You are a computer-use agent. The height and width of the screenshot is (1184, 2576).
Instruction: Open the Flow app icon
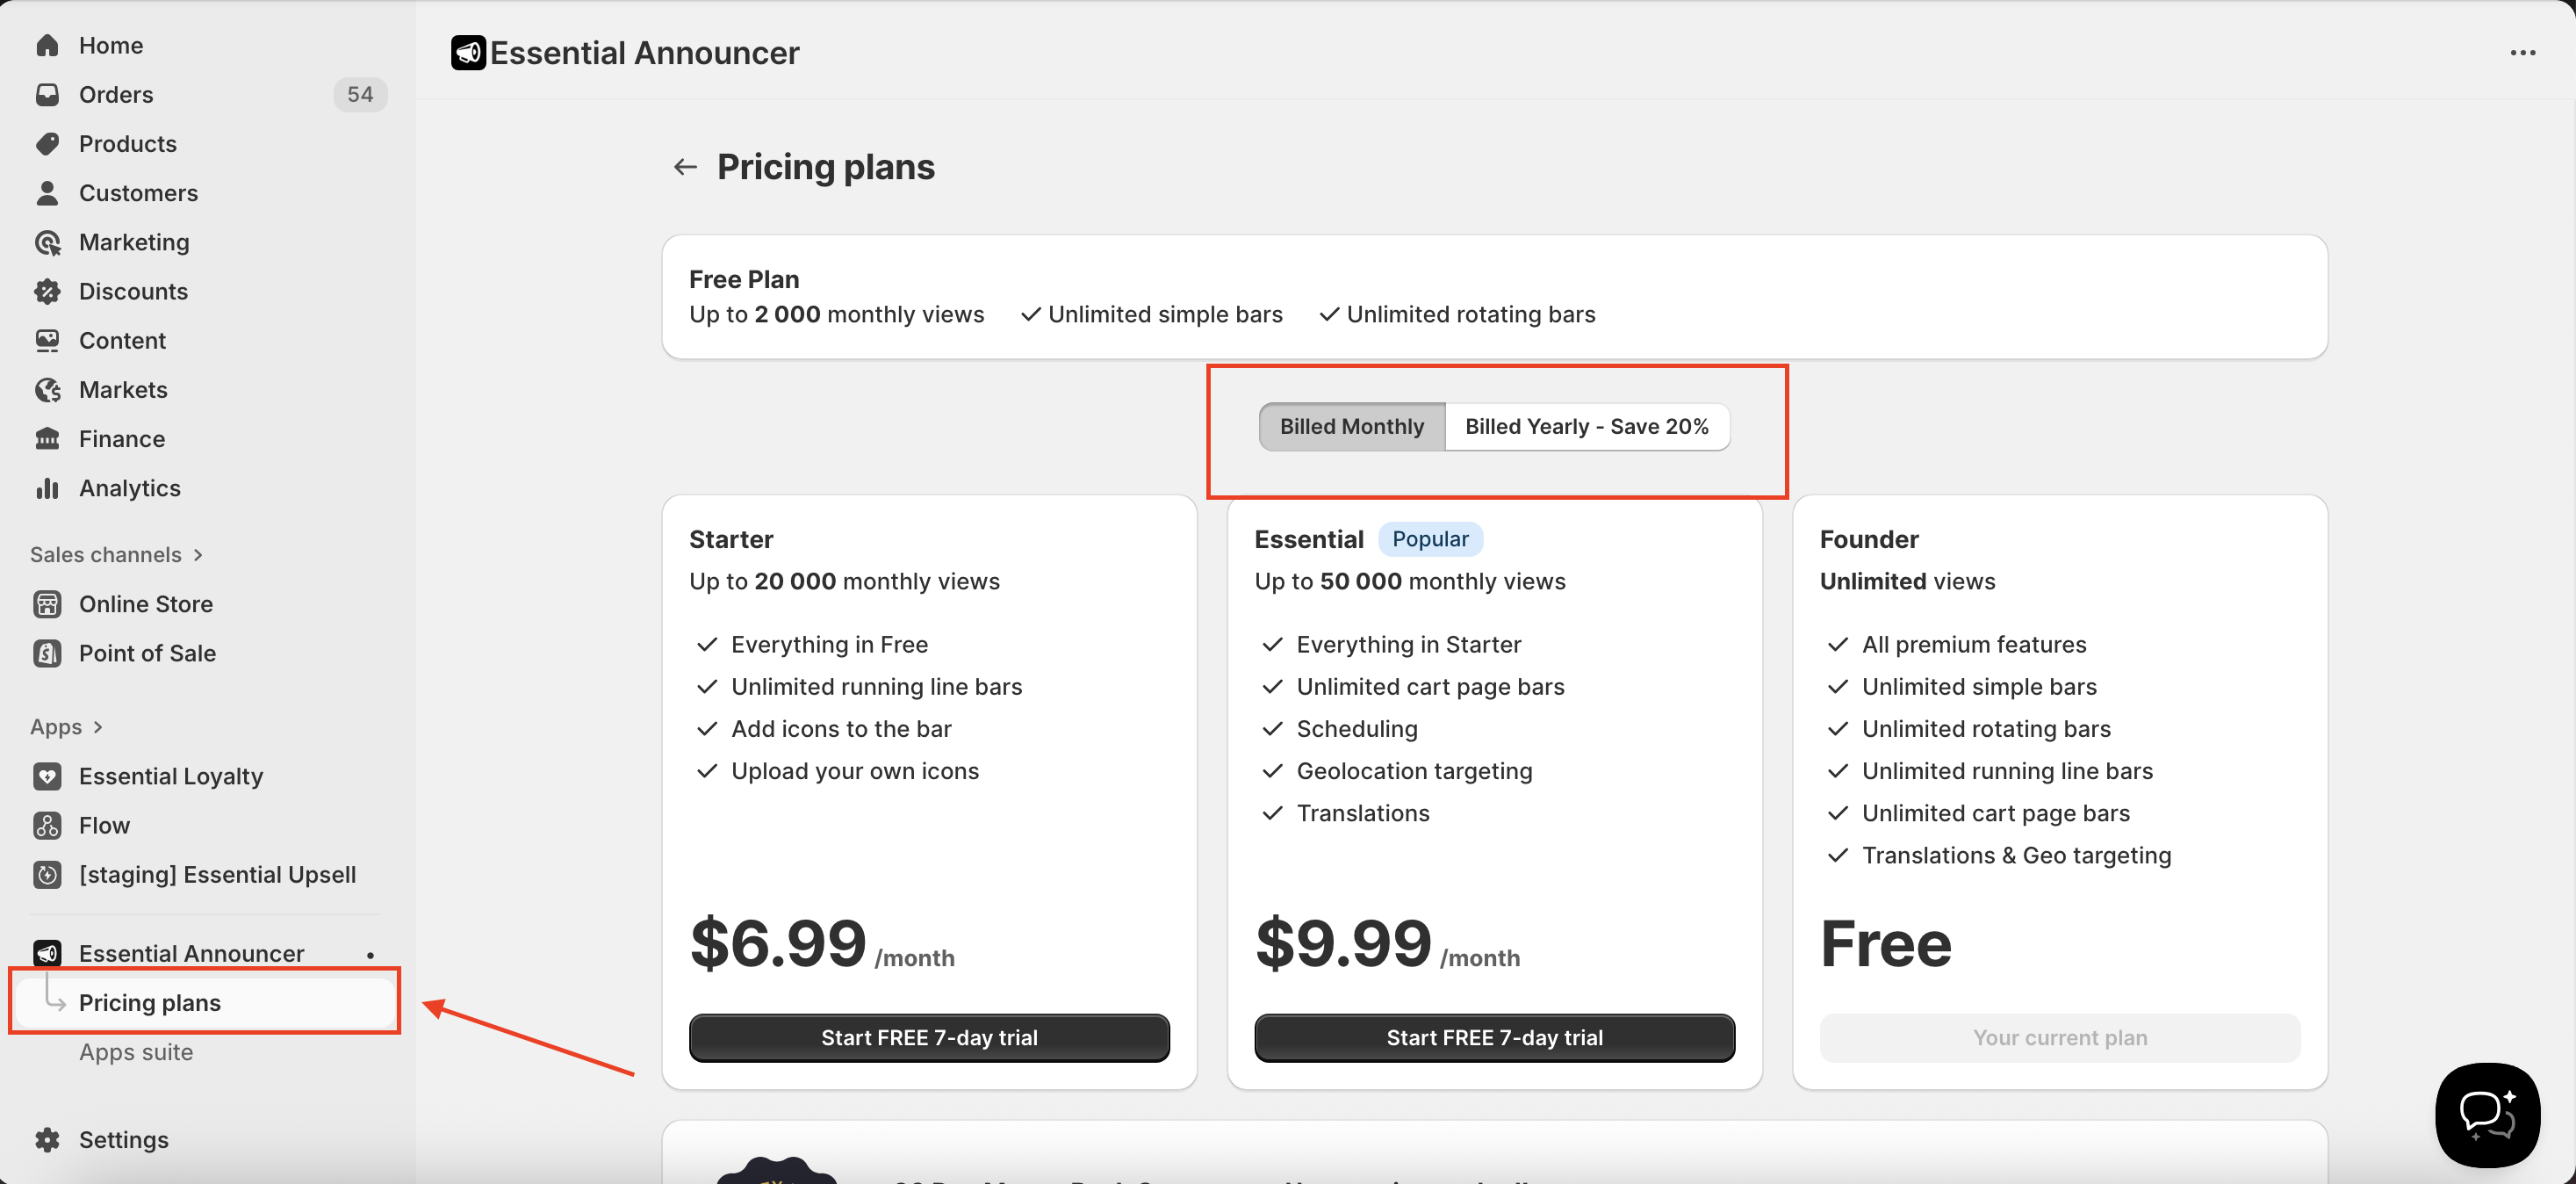click(47, 825)
